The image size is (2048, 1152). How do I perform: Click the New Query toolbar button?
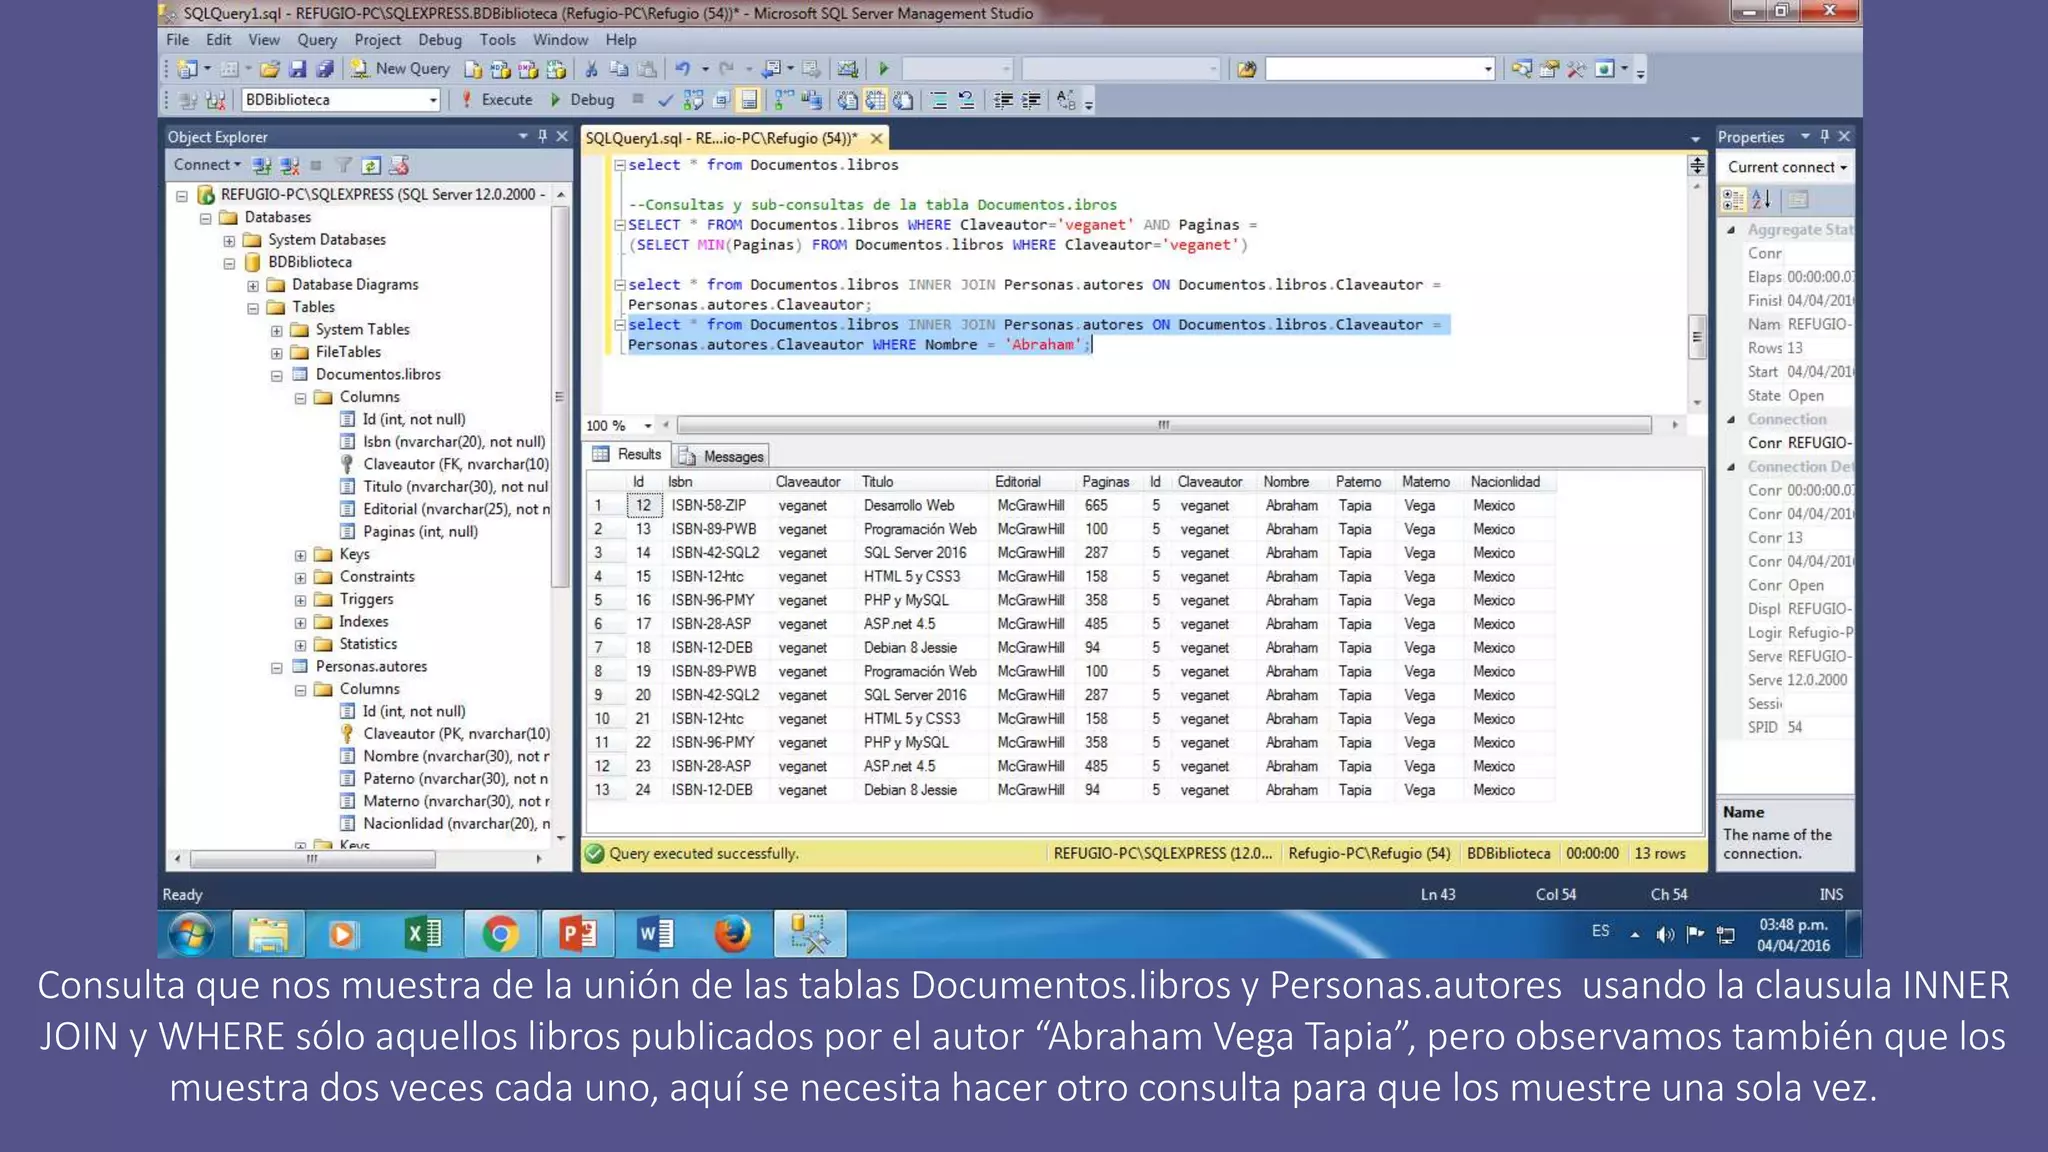point(400,69)
